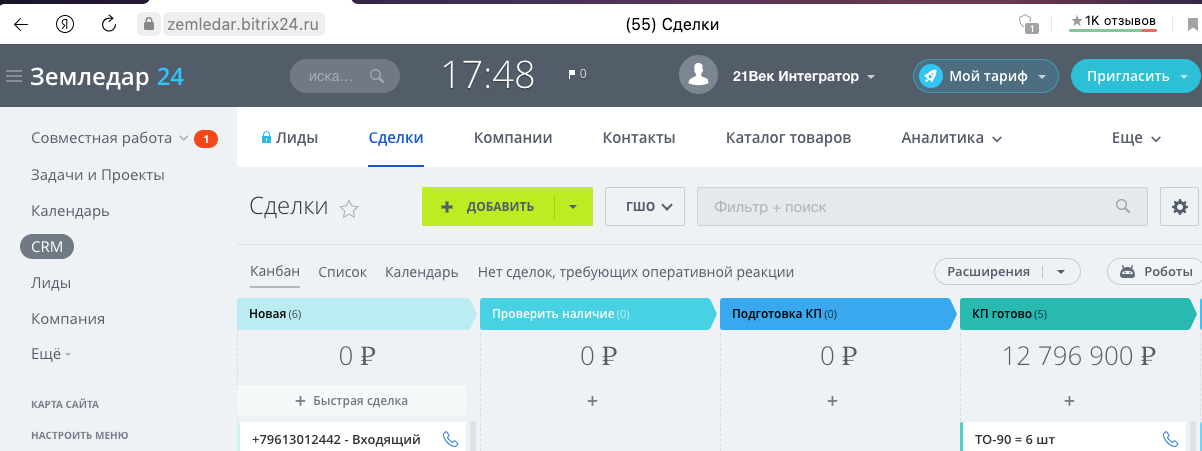Screen dimensions: 1202x451
Task: Switch to the Сделки top tab
Action: pyautogui.click(x=396, y=138)
